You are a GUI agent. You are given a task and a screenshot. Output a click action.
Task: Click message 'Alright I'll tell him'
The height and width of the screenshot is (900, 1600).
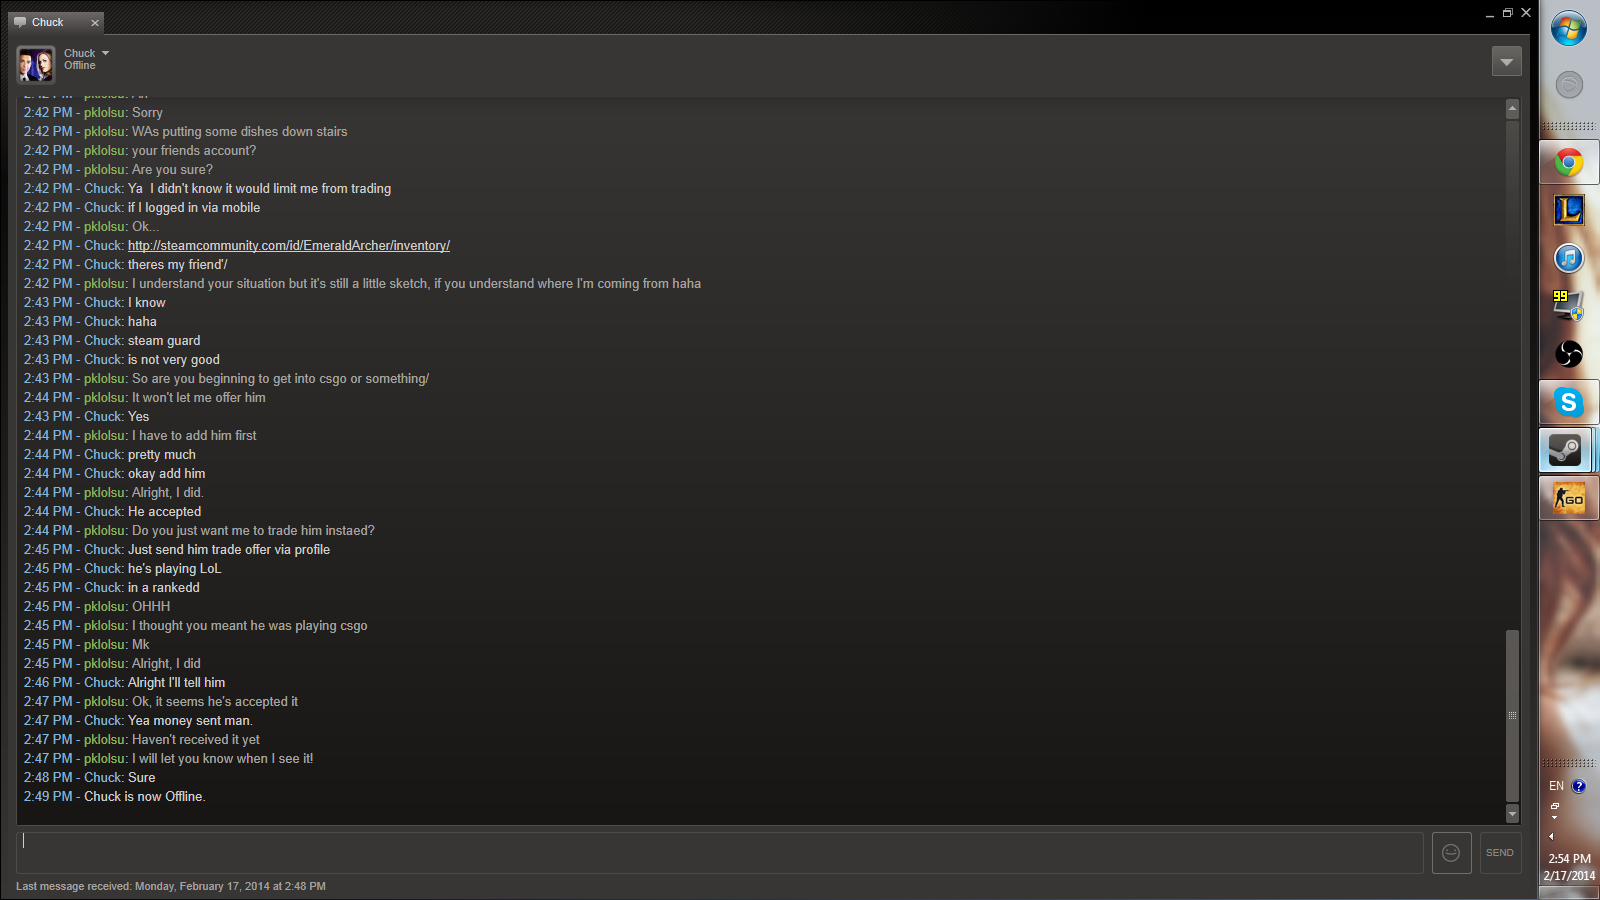pos(177,682)
